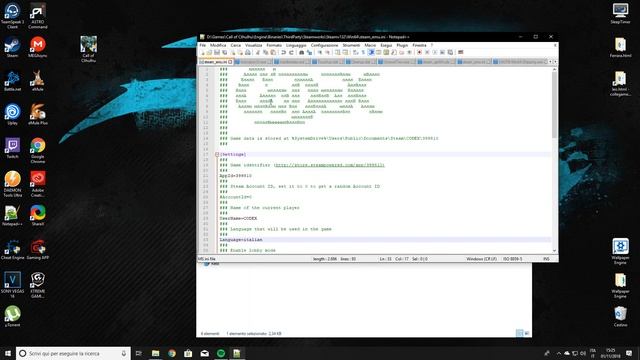Open the MEGAsync desktop icon
The height and width of the screenshot is (360, 640).
coord(38,47)
